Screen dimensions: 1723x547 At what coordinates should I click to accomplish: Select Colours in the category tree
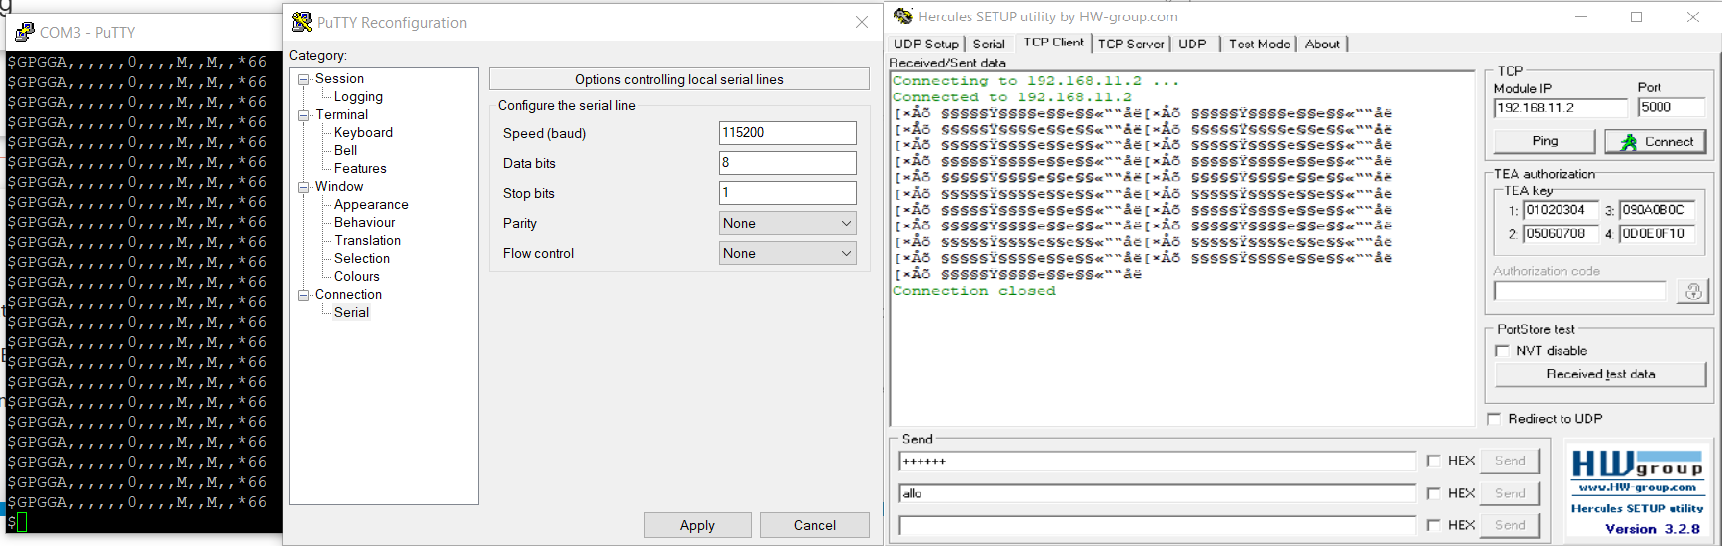pos(357,277)
